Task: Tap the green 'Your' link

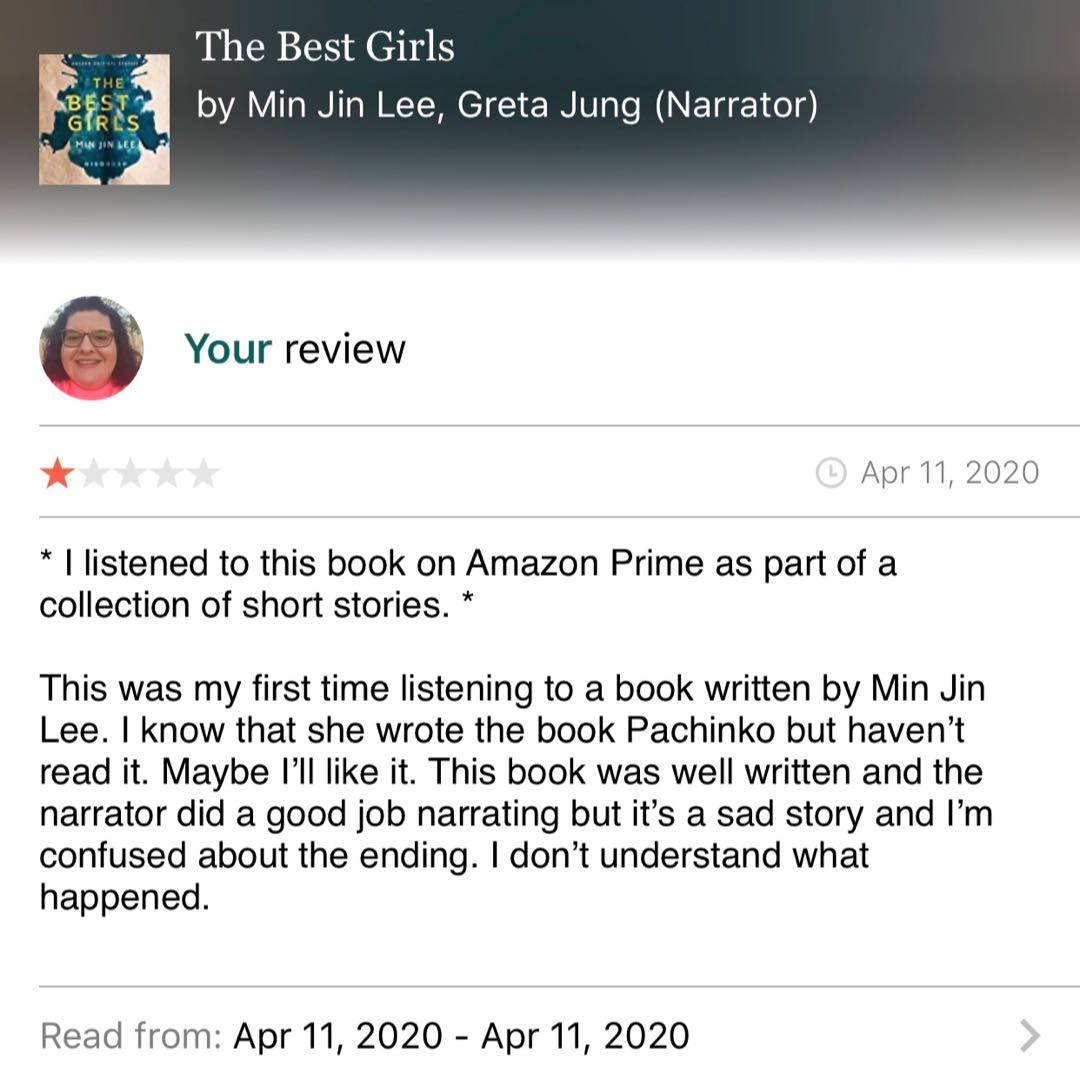Action: pos(228,349)
